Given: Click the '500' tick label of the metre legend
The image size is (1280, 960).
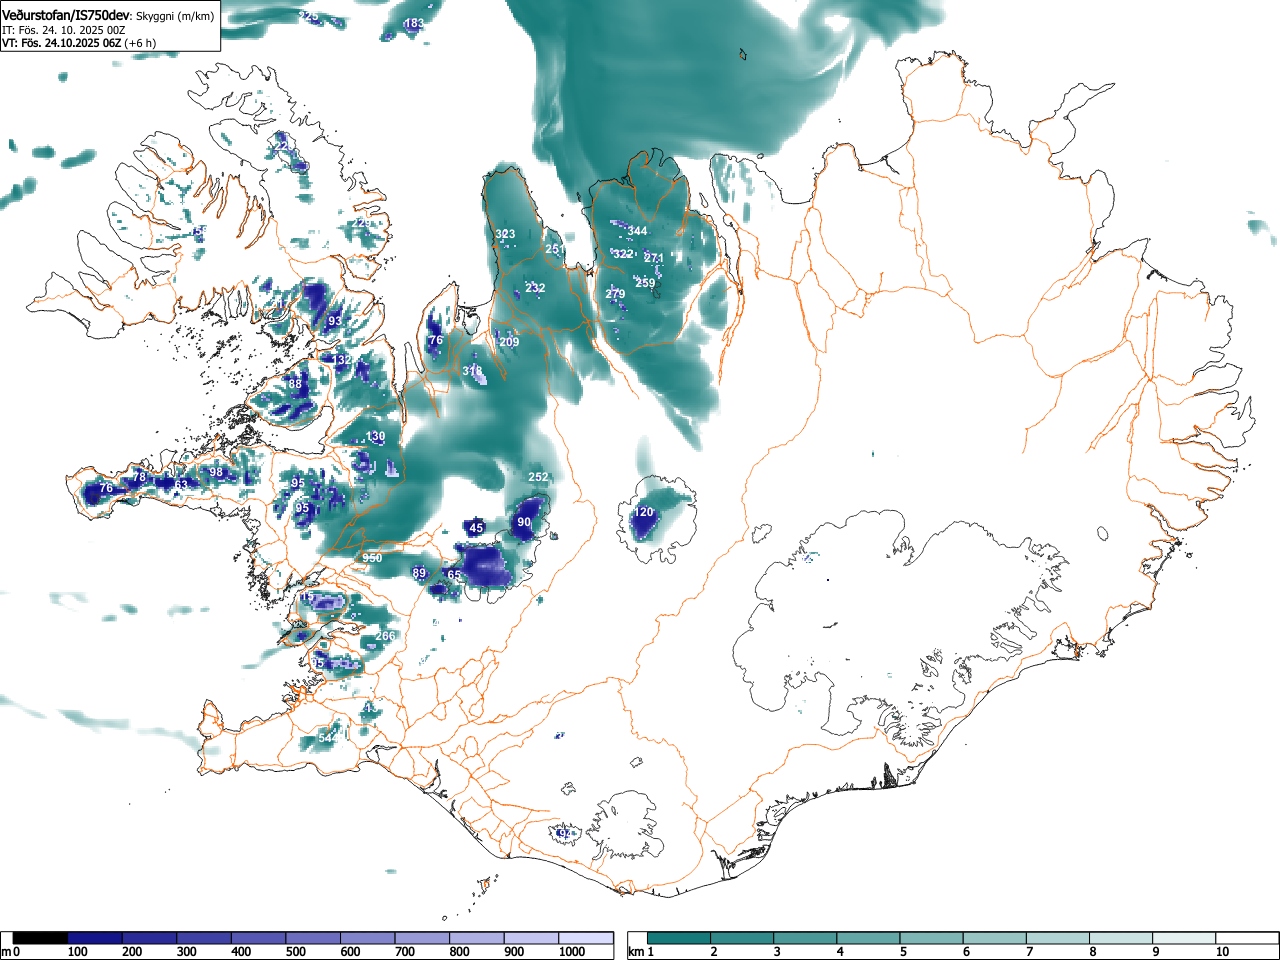Looking at the screenshot, I should click(295, 952).
